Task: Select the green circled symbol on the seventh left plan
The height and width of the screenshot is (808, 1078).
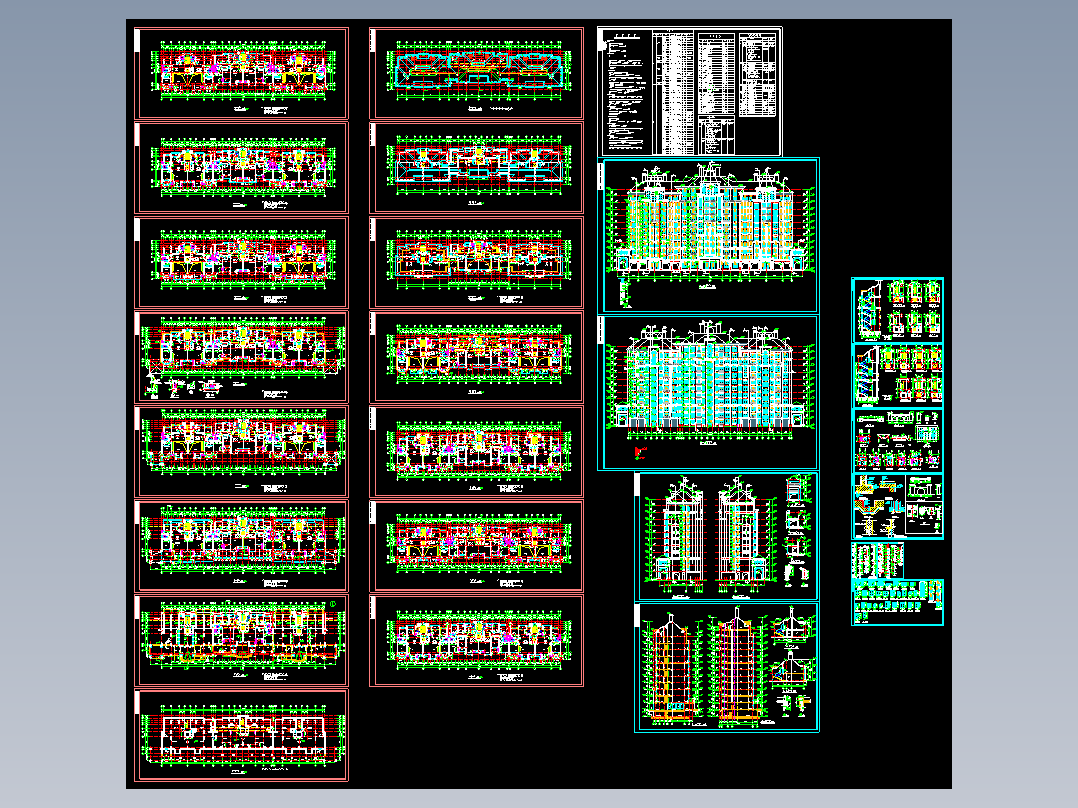Action: point(333,604)
